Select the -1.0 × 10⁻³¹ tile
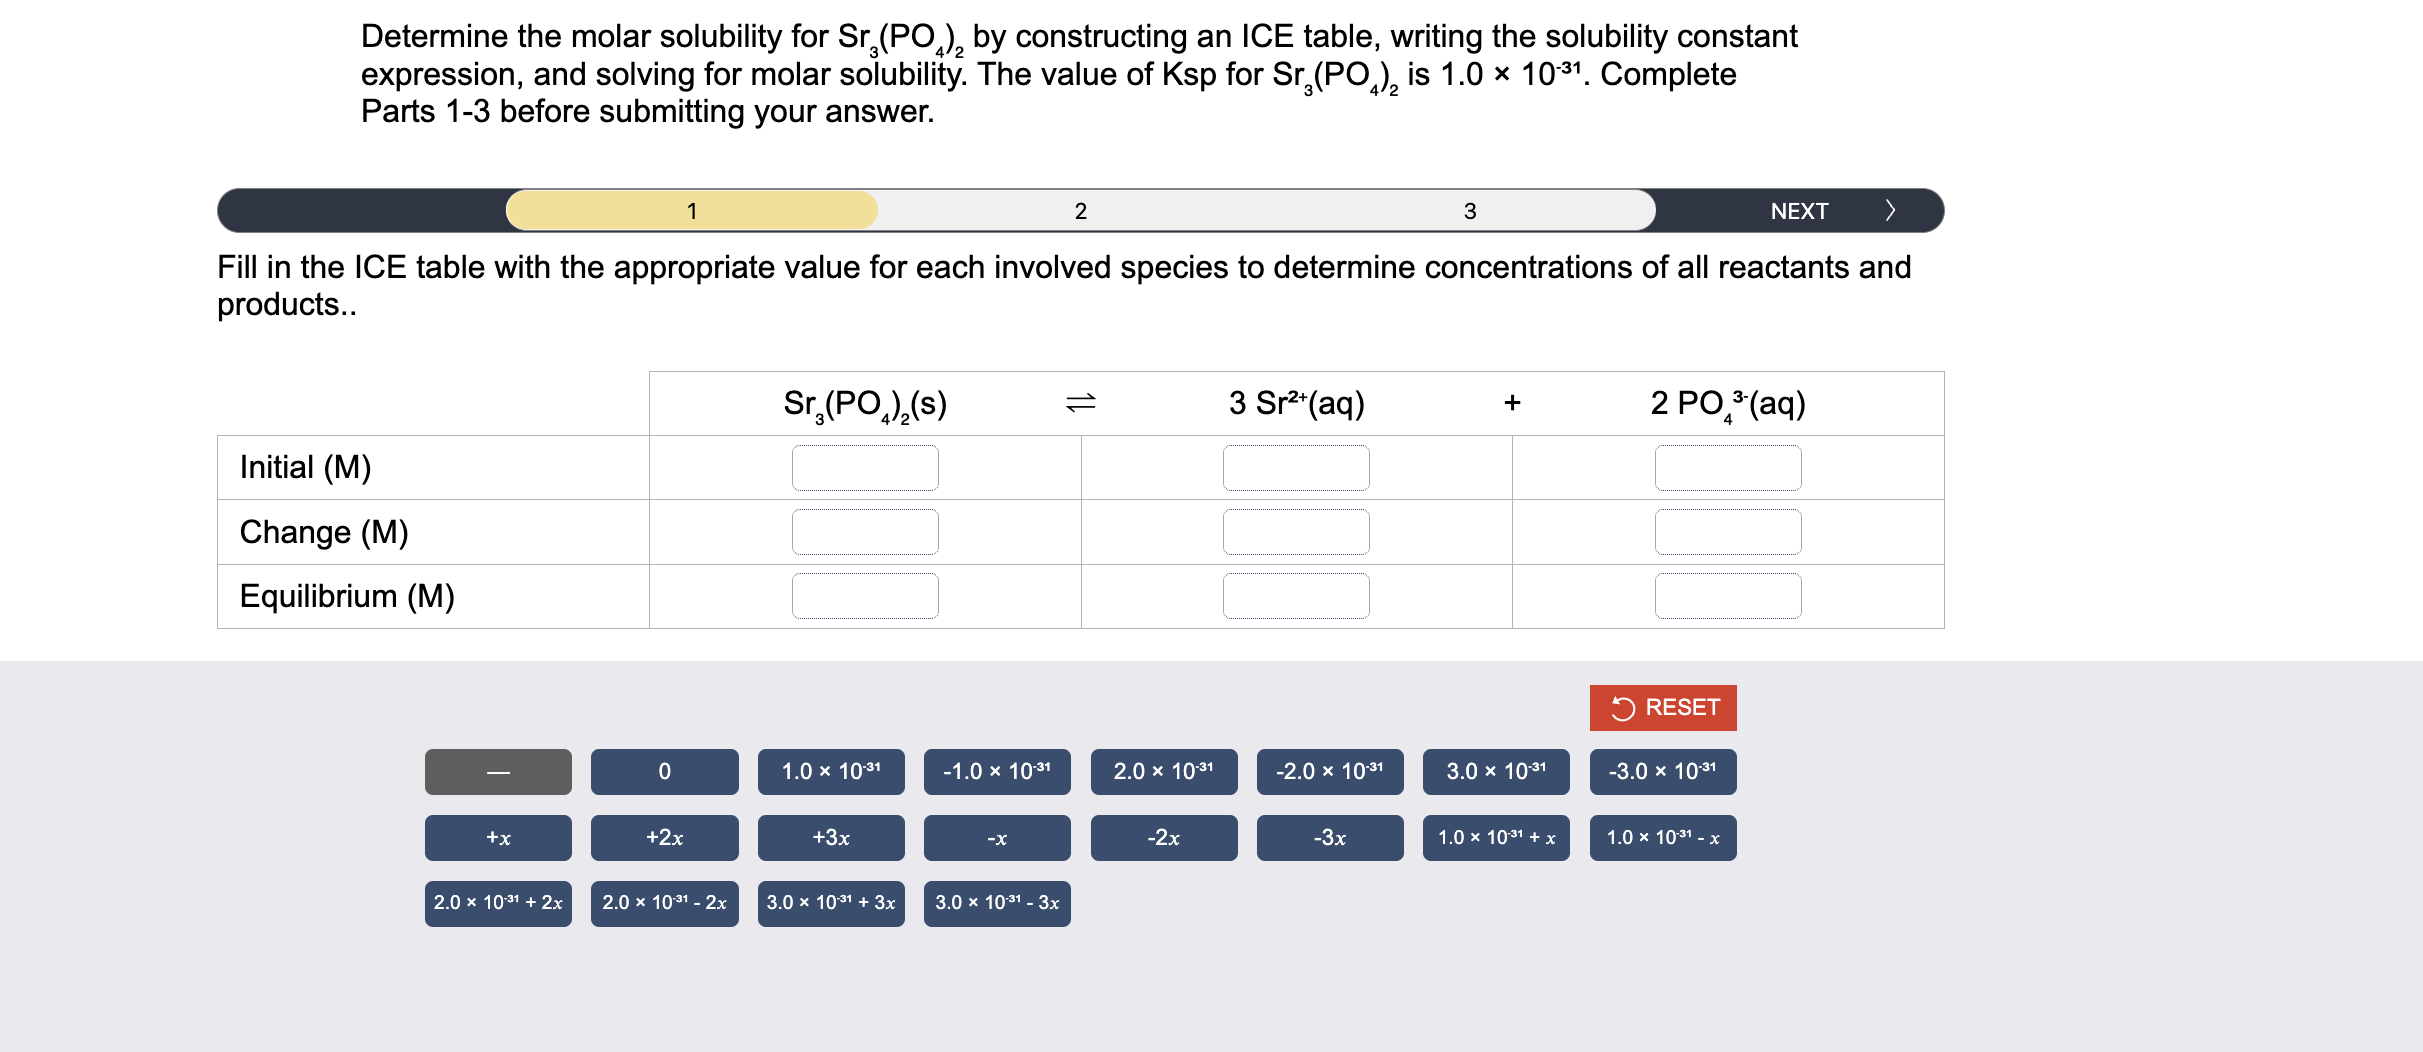Image resolution: width=2423 pixels, height=1052 pixels. [x=996, y=771]
